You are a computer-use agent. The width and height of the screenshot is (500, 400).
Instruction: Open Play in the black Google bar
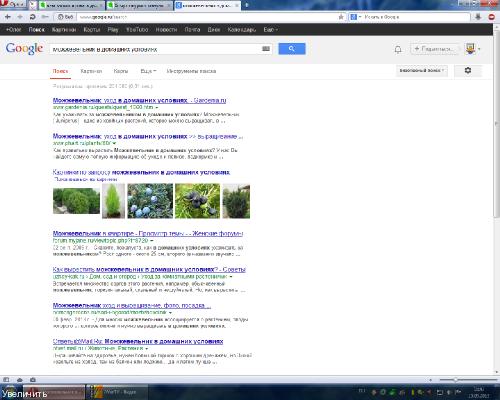(113, 30)
